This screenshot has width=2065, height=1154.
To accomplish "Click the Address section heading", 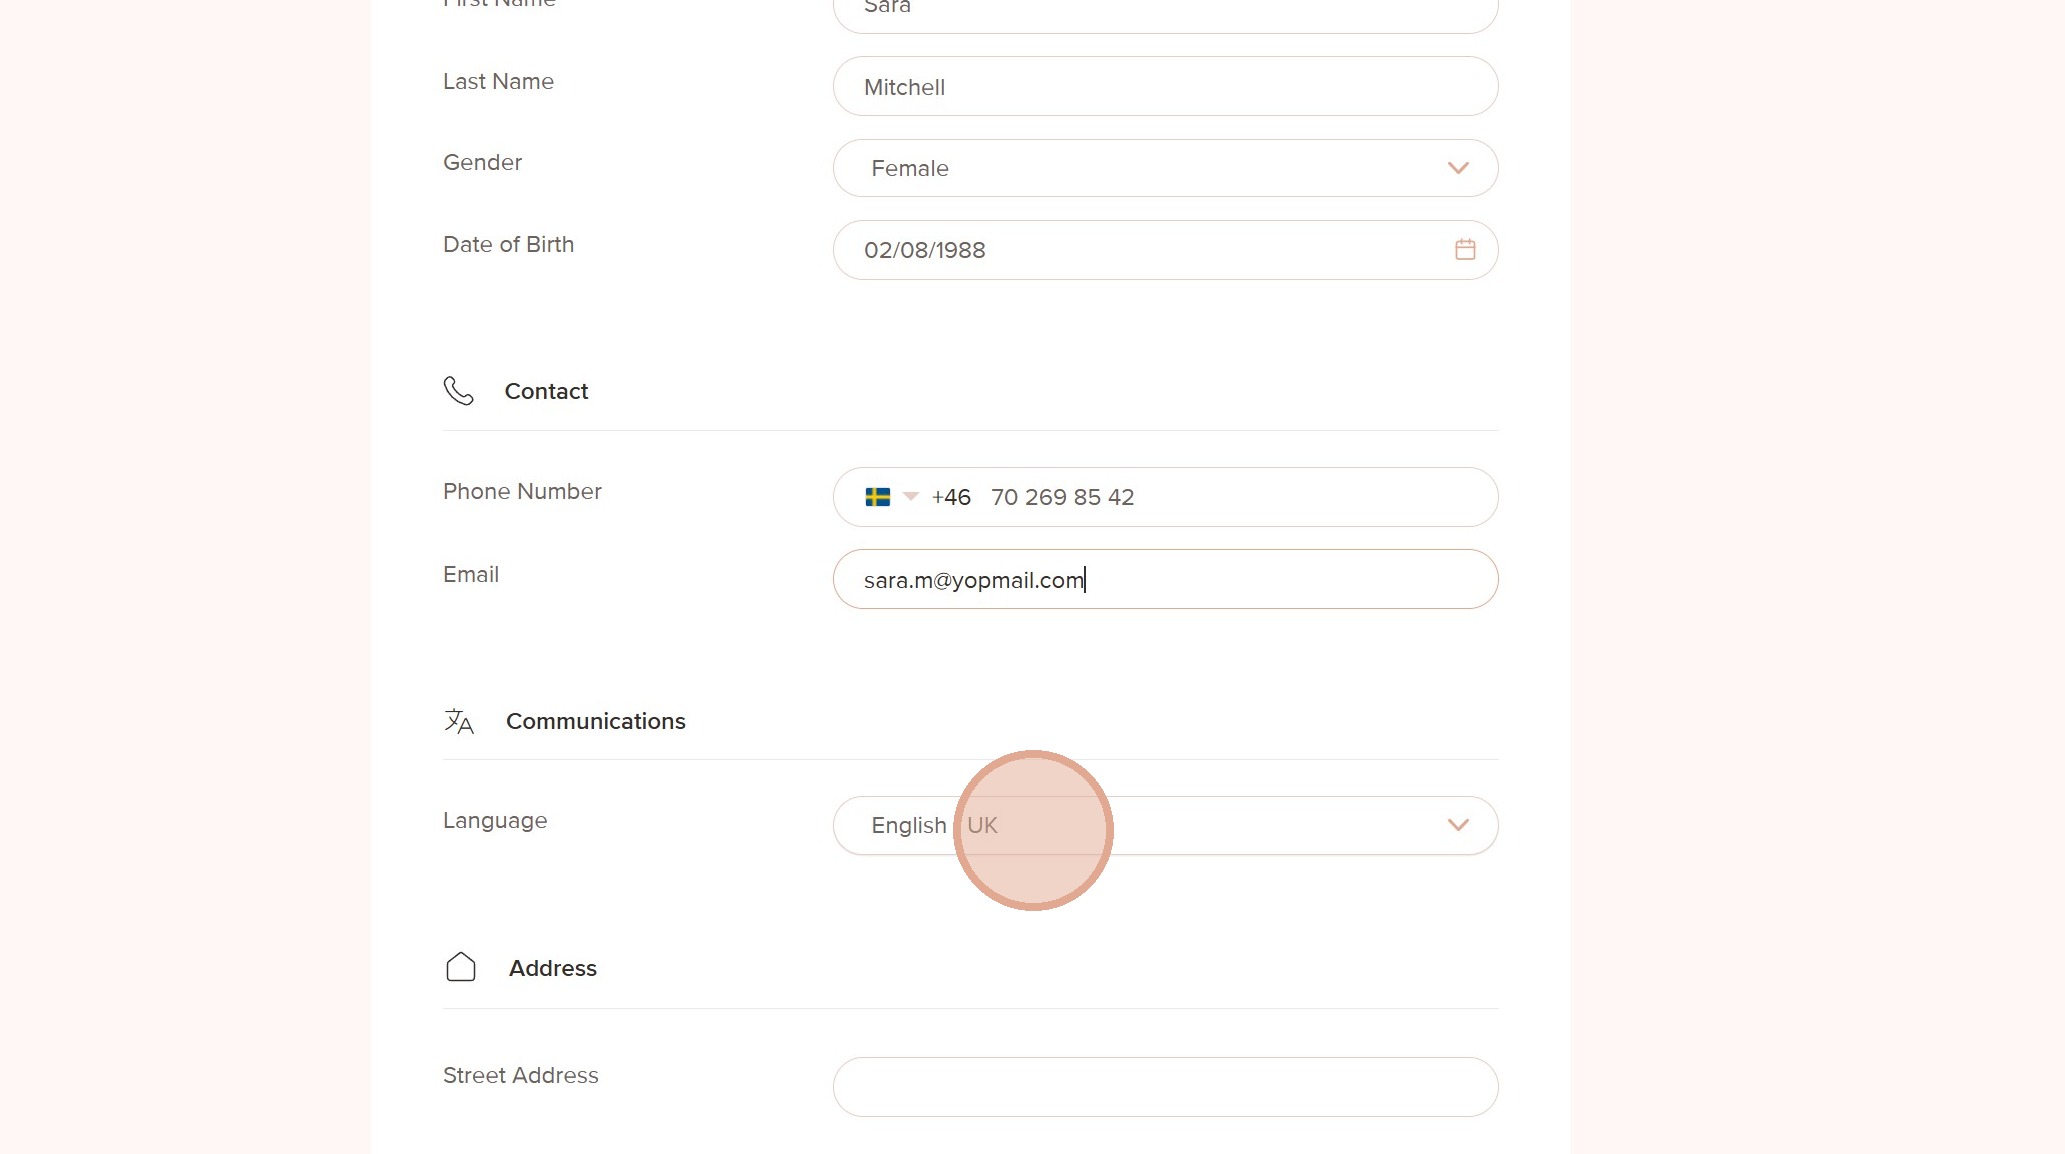I will (x=552, y=968).
